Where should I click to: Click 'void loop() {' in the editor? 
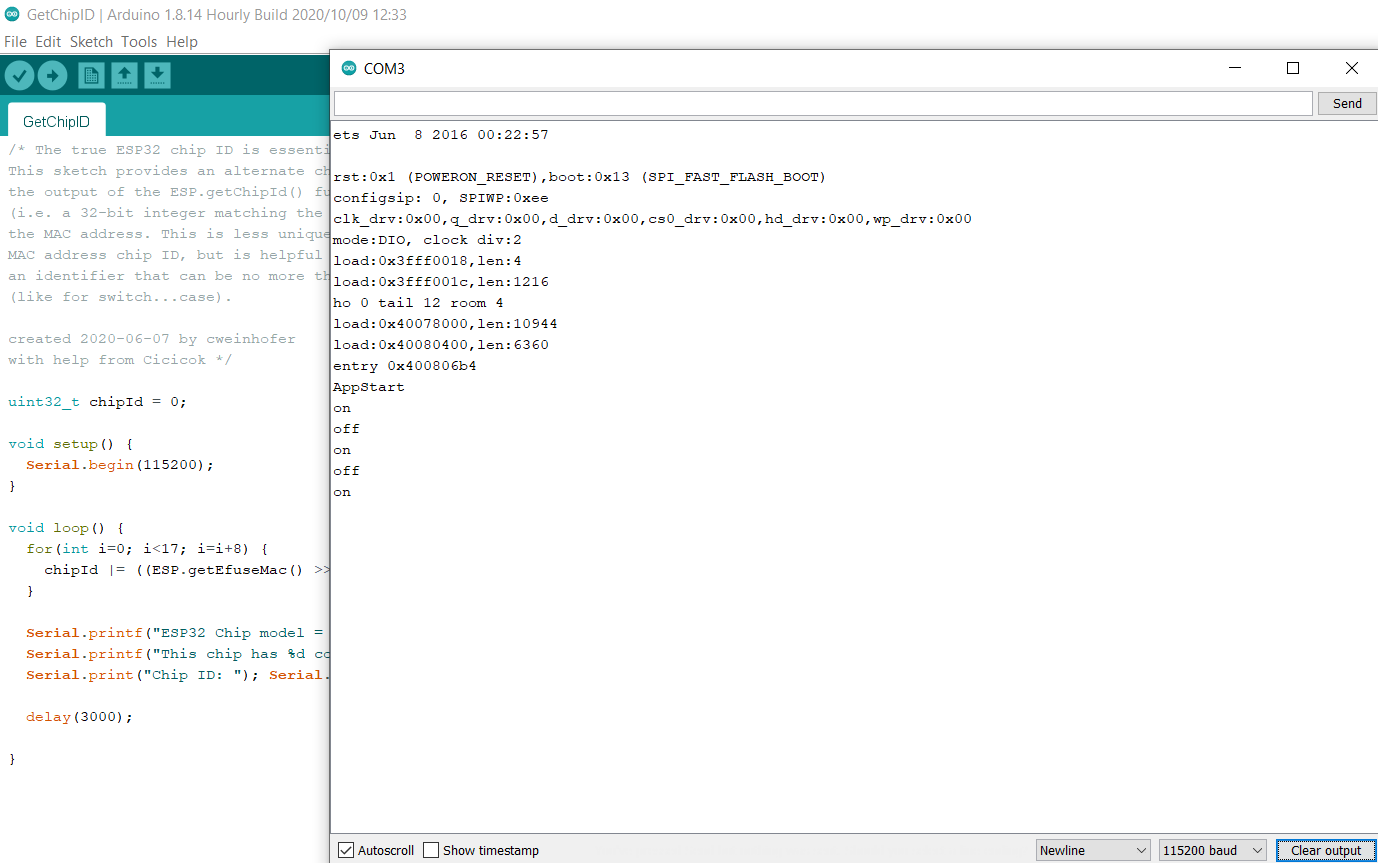[66, 528]
